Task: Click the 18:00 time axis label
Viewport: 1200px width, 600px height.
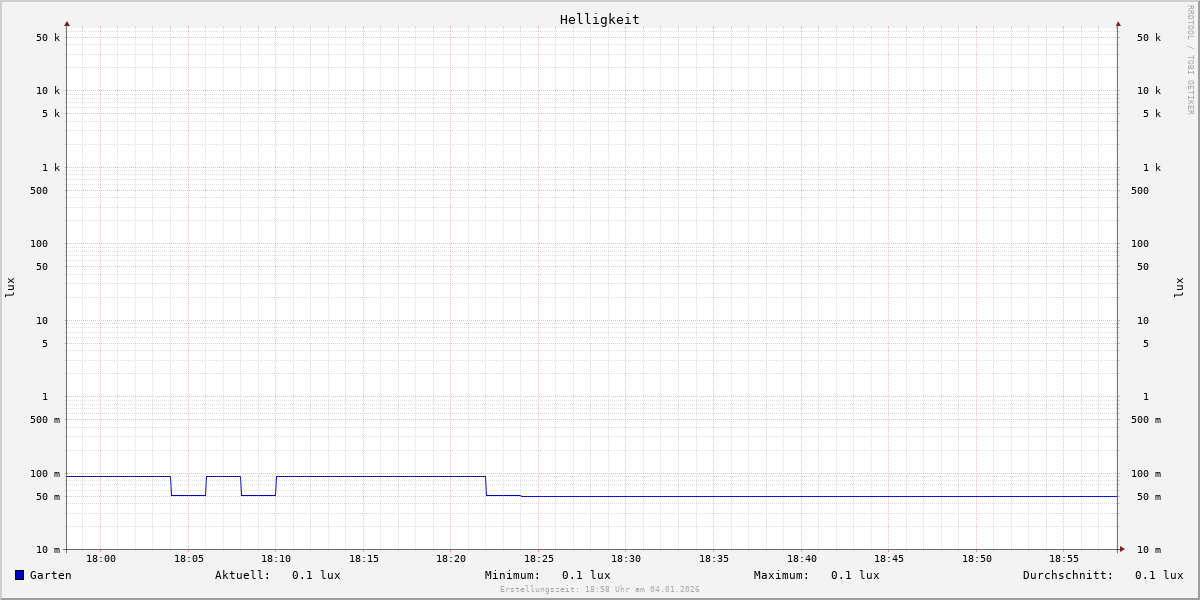Action: 101,559
